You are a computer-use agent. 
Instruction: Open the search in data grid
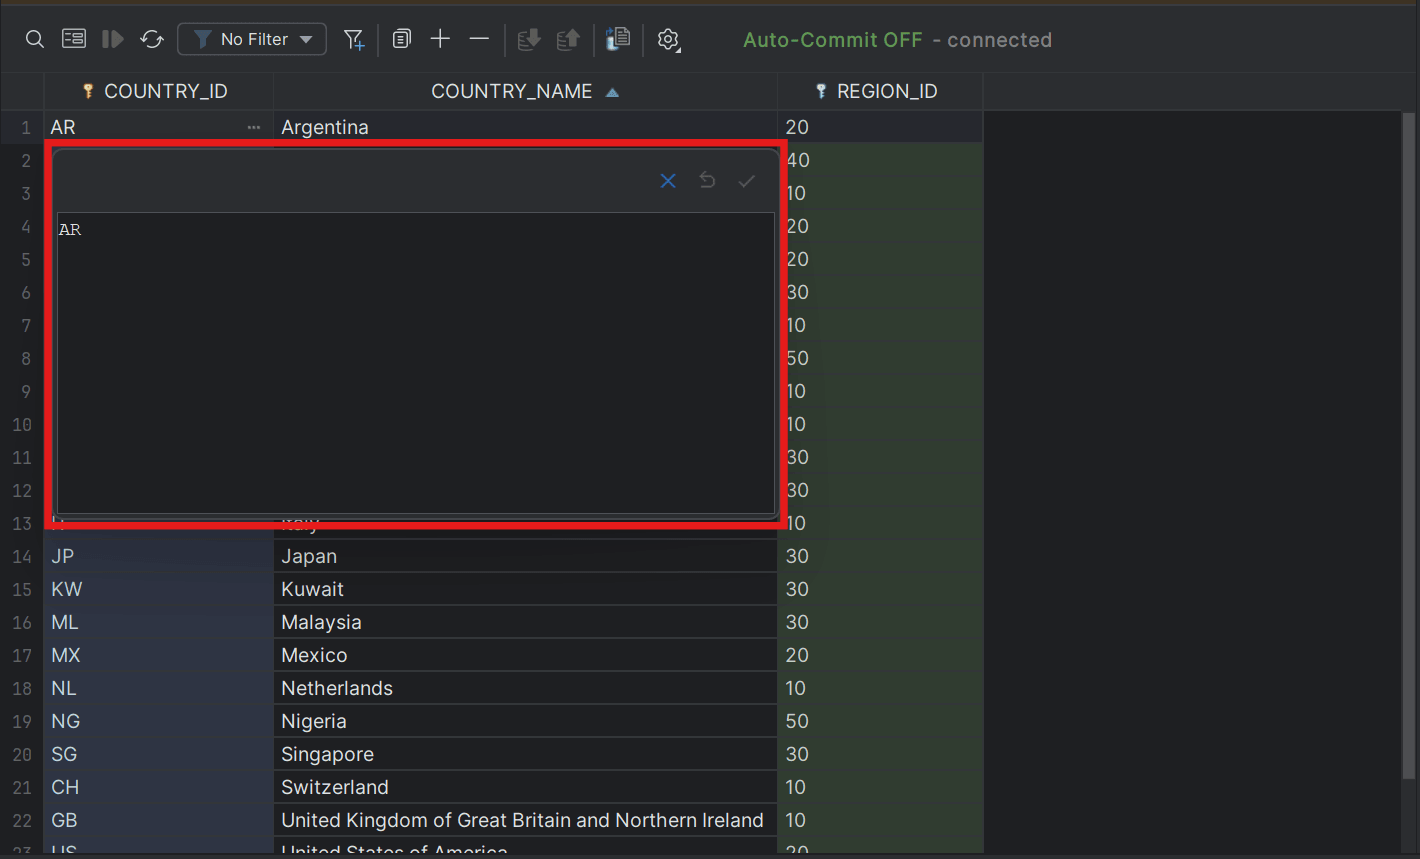coord(34,39)
